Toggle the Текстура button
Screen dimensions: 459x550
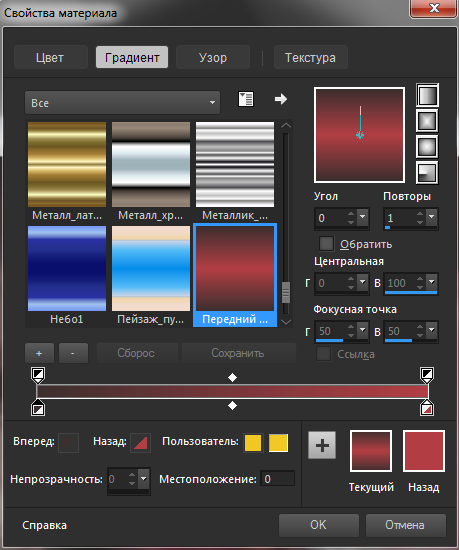tap(311, 57)
